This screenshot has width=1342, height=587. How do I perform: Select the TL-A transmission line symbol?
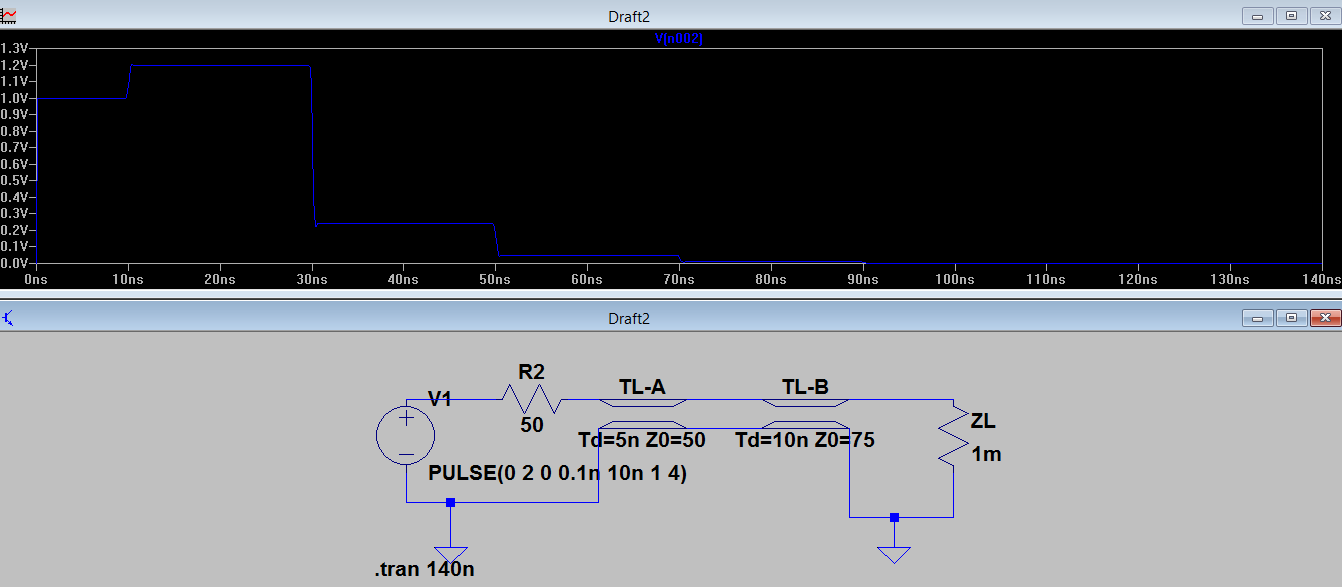click(x=643, y=404)
